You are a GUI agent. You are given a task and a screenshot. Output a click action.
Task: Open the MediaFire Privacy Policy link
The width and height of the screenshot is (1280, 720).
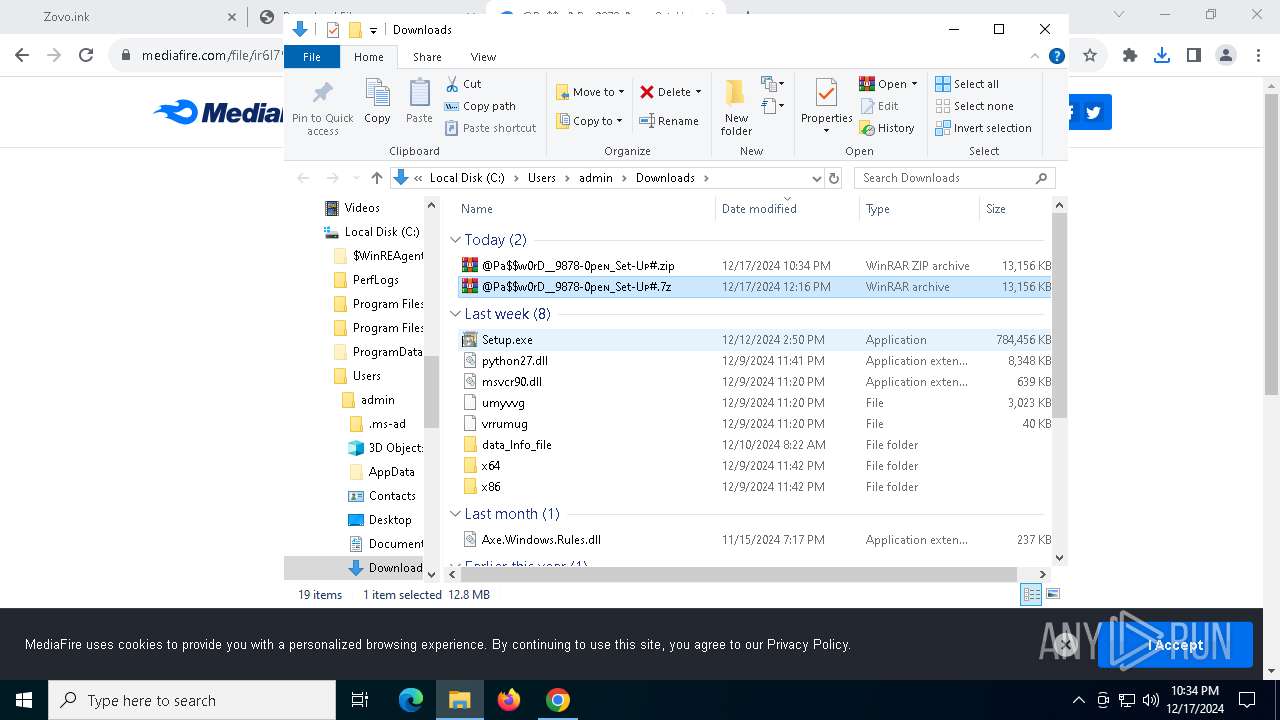click(x=808, y=645)
